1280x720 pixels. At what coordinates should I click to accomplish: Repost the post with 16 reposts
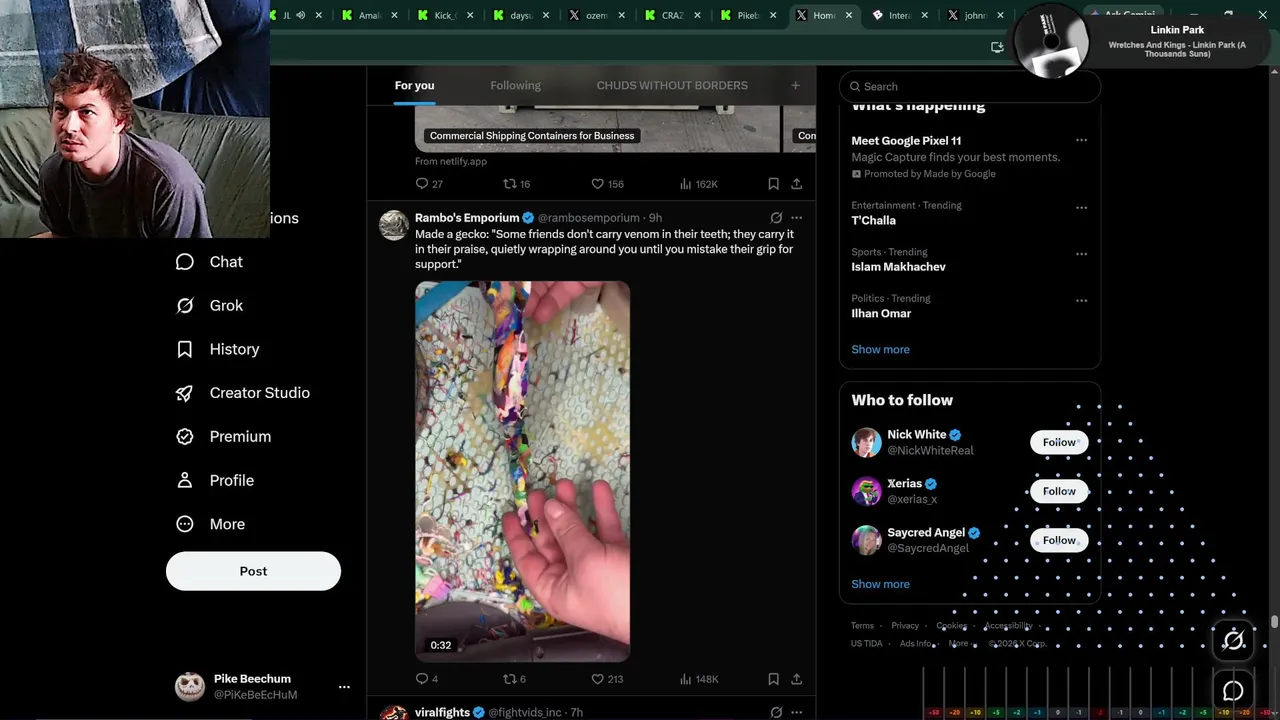[510, 184]
